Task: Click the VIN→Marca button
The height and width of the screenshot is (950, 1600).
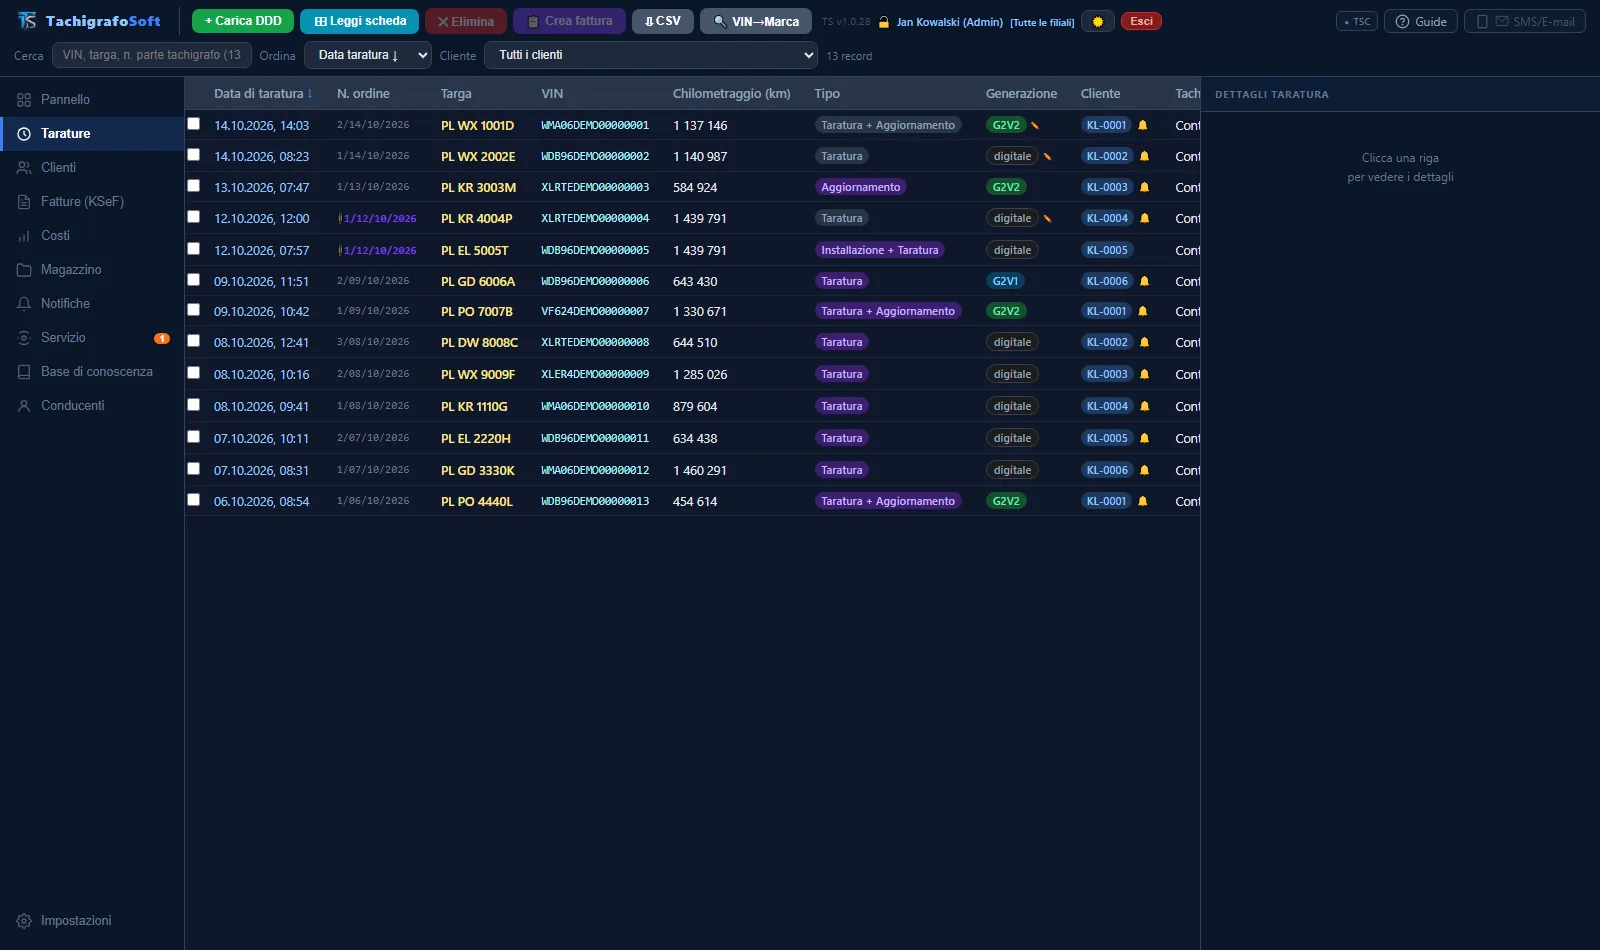Action: [x=756, y=21]
